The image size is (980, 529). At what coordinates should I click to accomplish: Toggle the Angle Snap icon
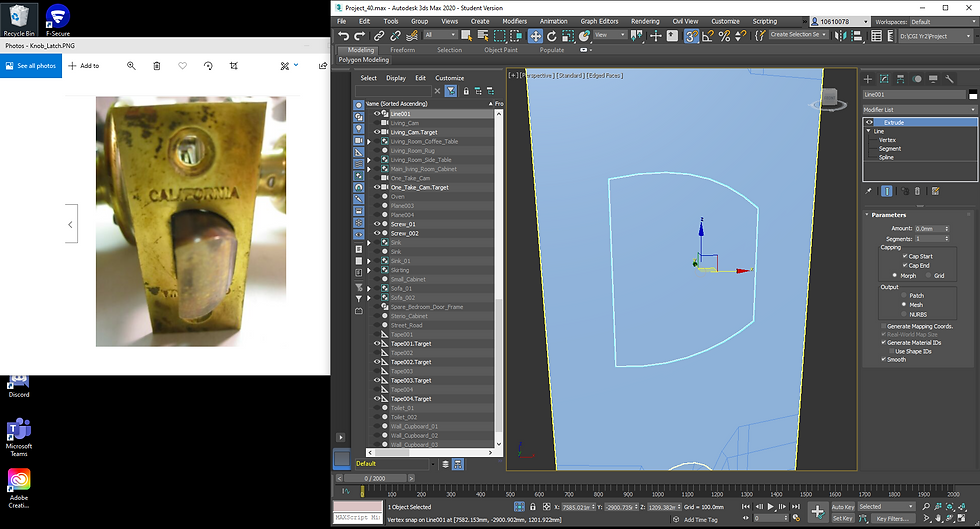(x=708, y=36)
